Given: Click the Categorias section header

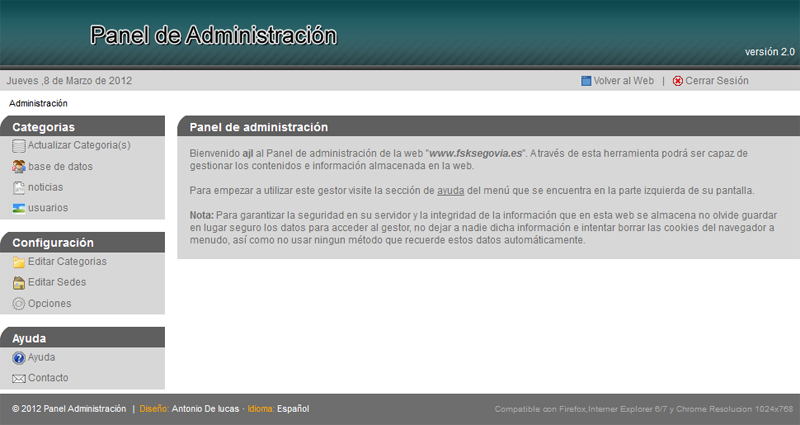Looking at the screenshot, I should coord(43,127).
